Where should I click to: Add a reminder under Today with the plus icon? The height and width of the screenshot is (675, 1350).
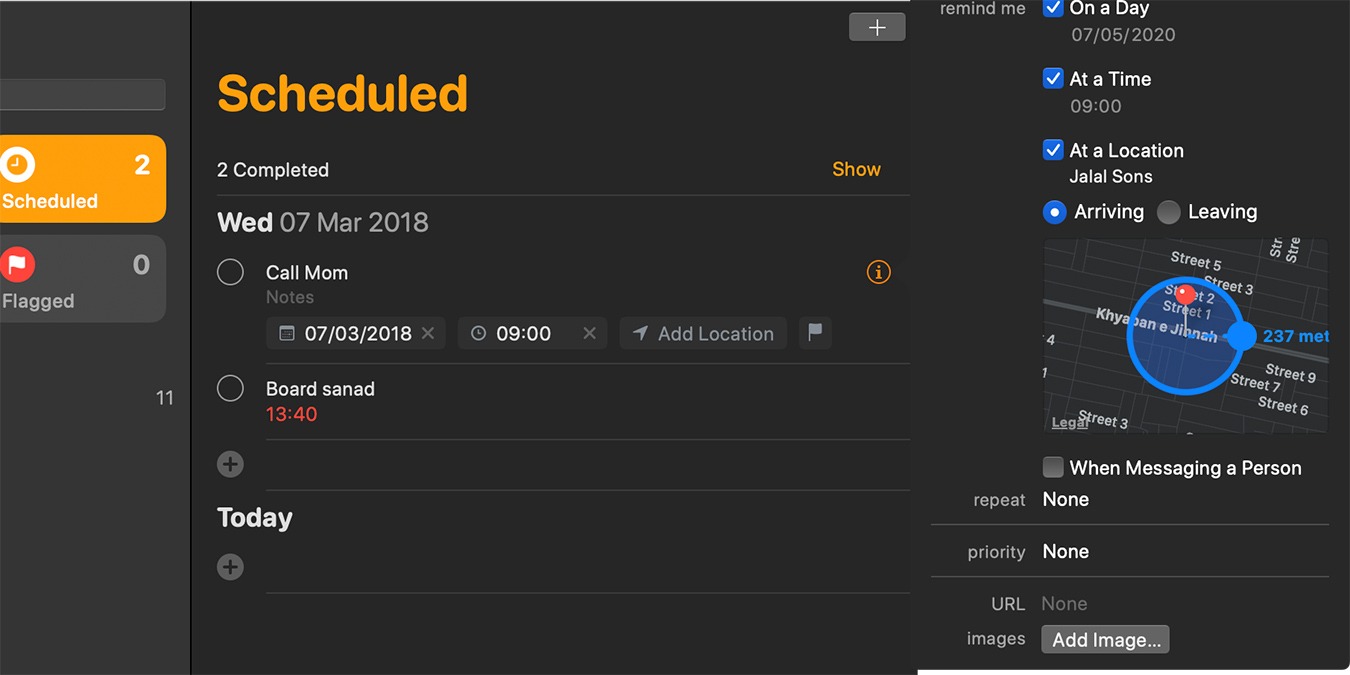[x=230, y=566]
